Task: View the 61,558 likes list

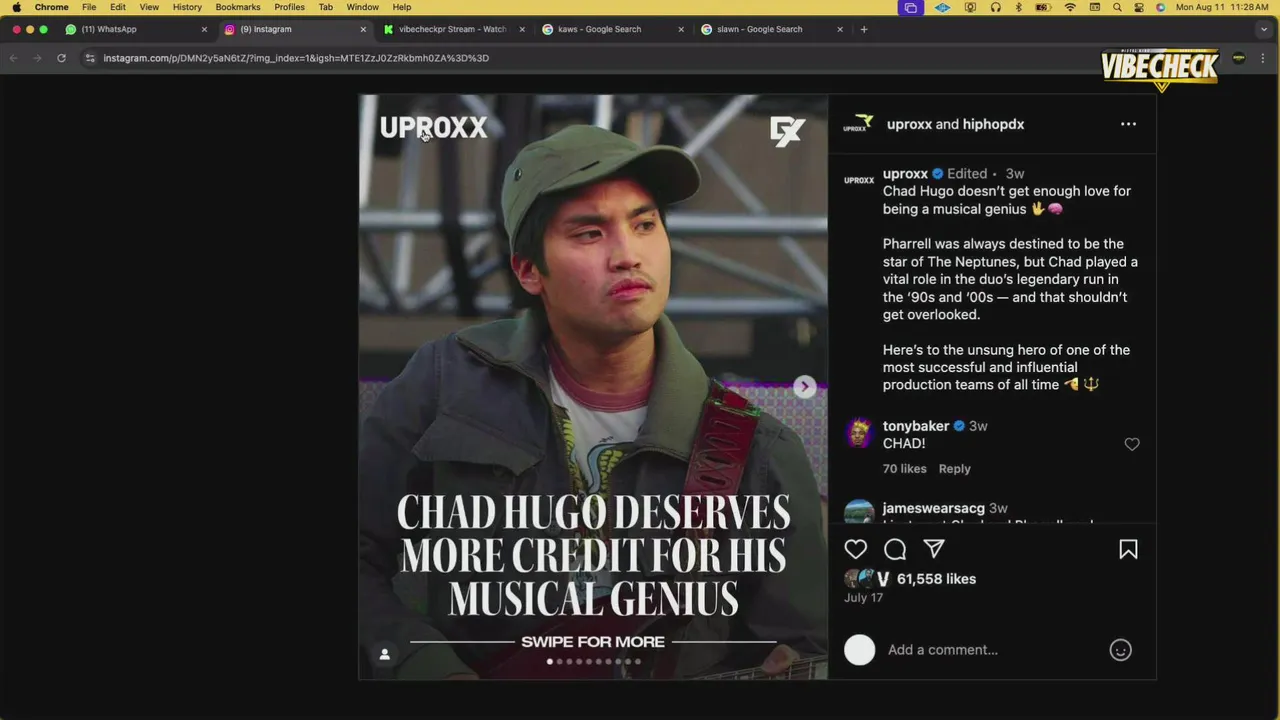Action: click(x=936, y=579)
